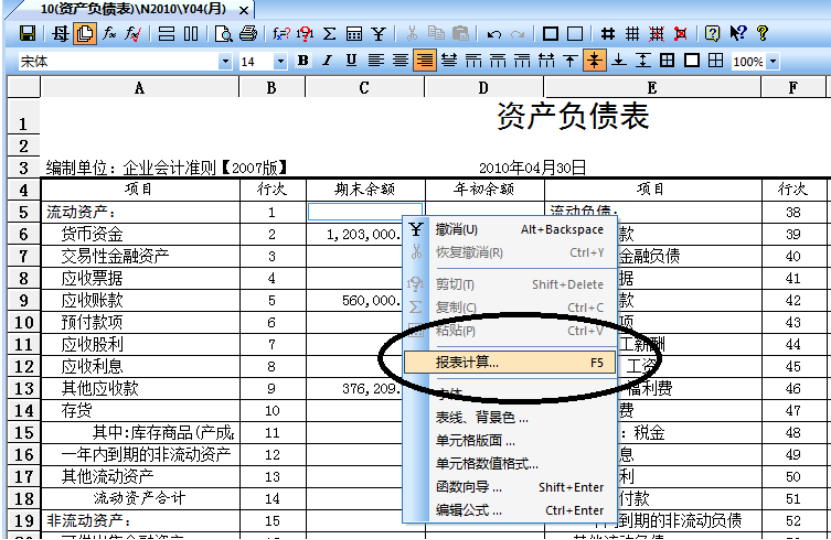Click the fx function icon
Screen dimensions: 831x540
(110, 34)
